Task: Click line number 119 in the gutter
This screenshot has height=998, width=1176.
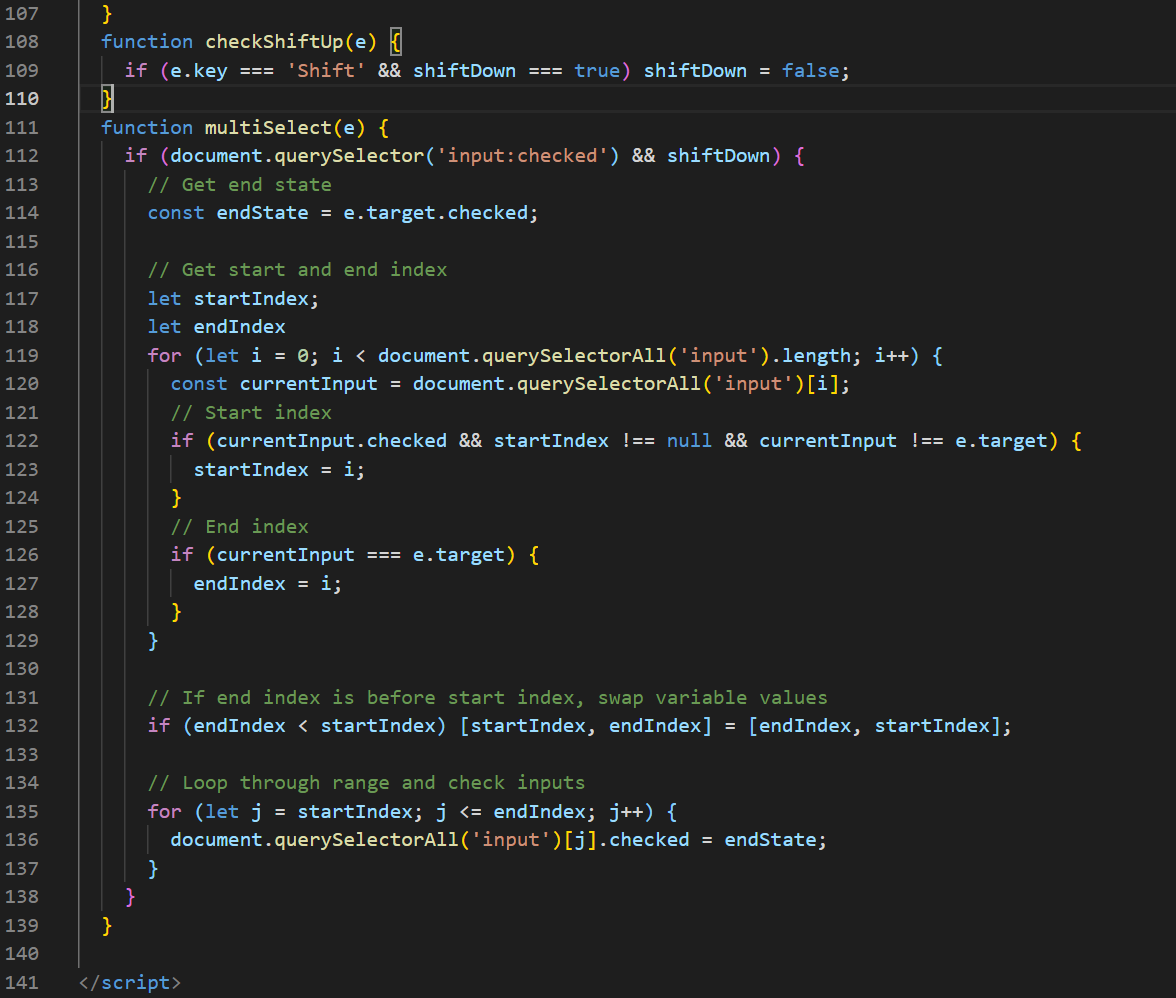Action: click(x=22, y=355)
